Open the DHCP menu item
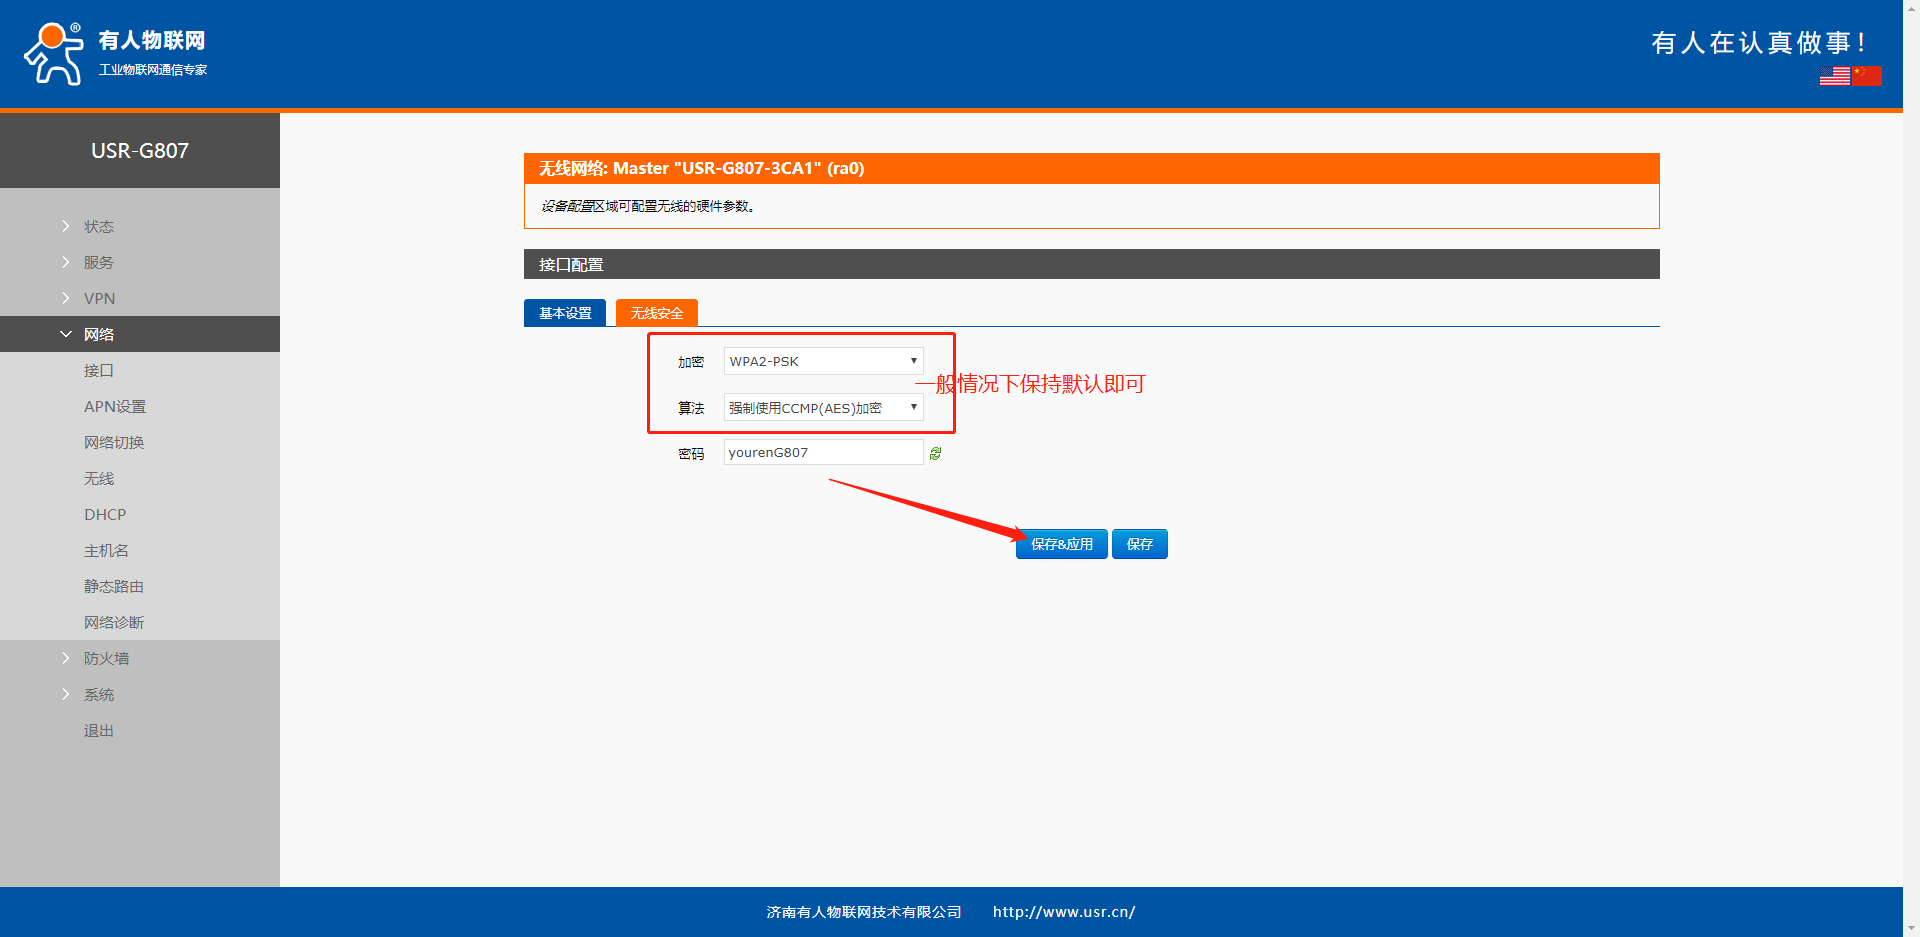 pos(105,514)
